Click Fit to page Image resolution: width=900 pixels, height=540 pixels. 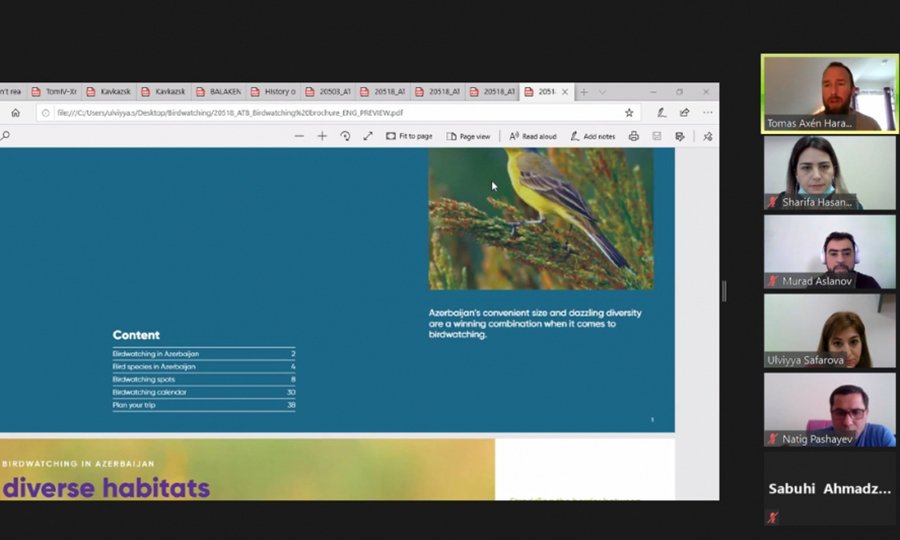(x=409, y=136)
